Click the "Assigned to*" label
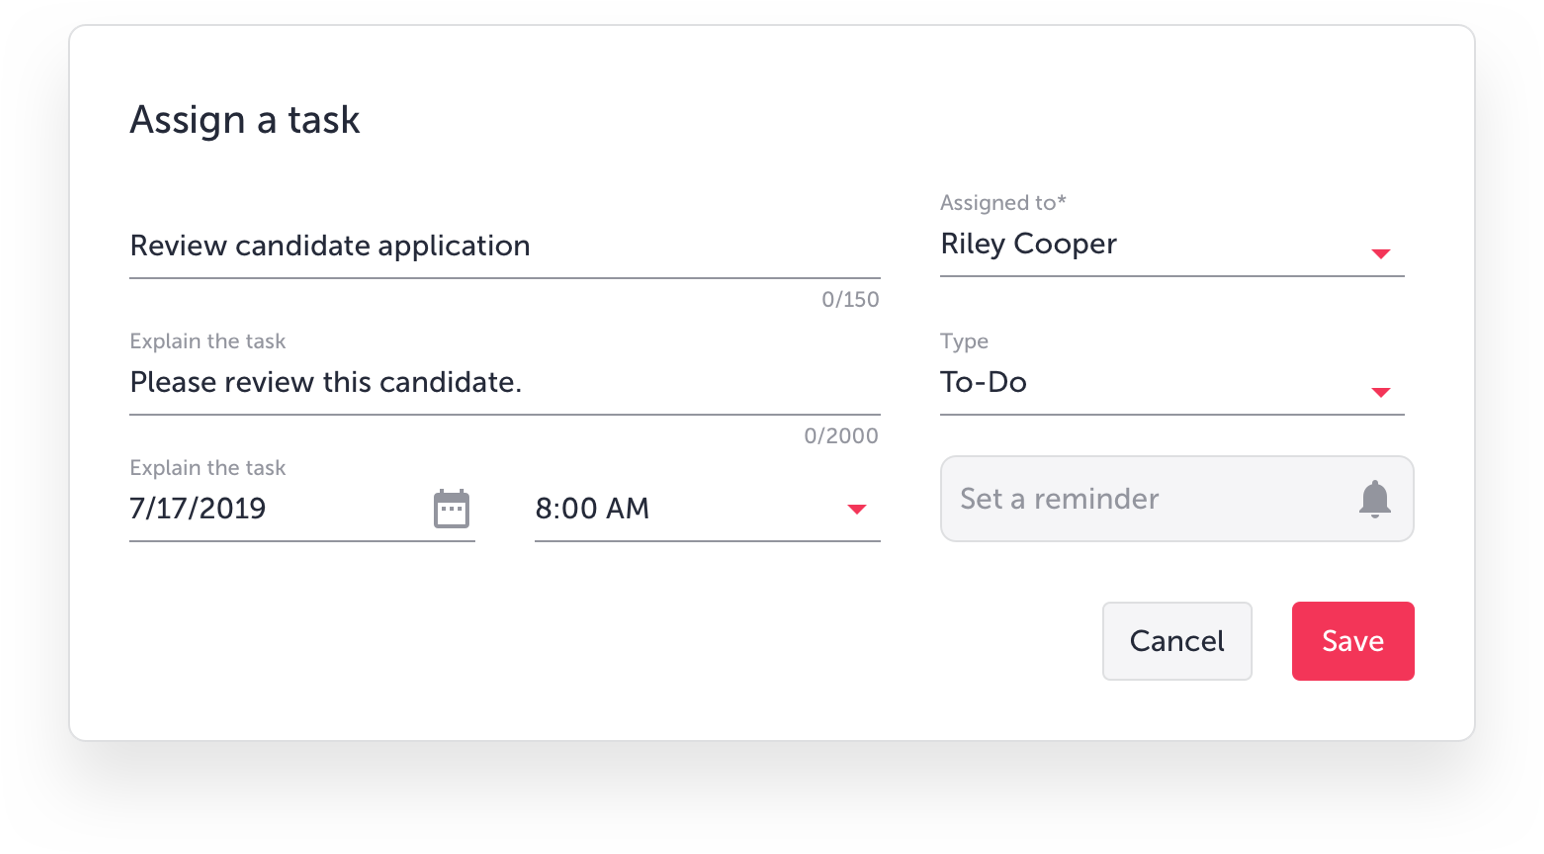1544x854 pixels. [x=1003, y=203]
